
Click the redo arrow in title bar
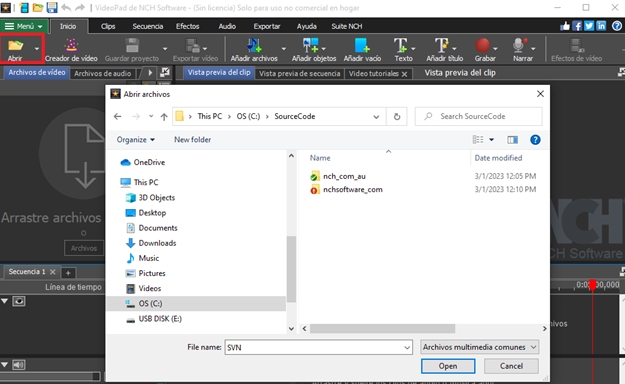coord(80,7)
